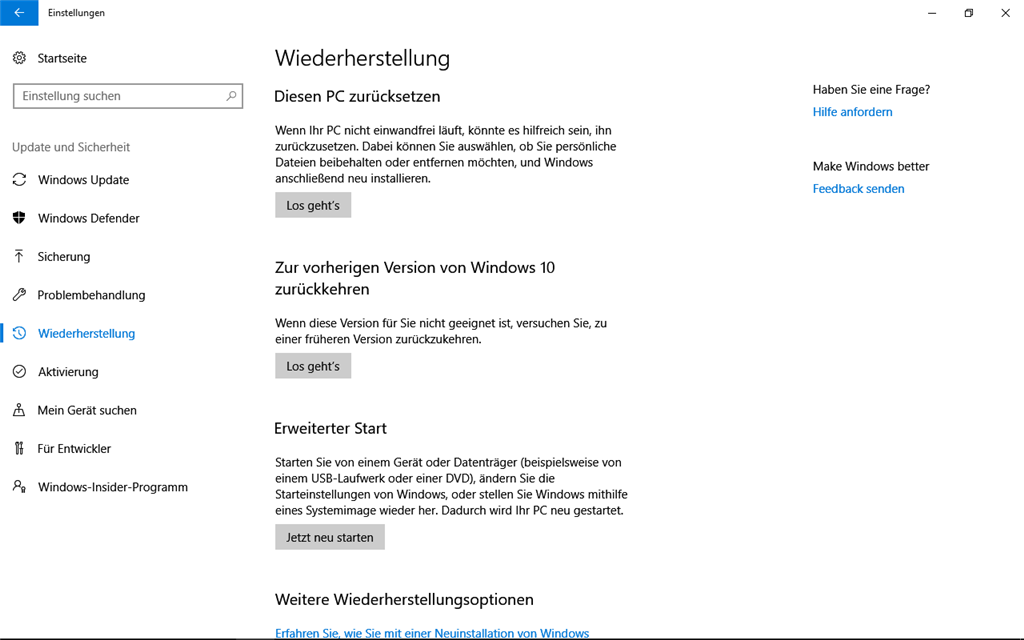Image resolution: width=1024 pixels, height=640 pixels.
Task: Click the Windows Update refresh icon
Action: click(20, 180)
